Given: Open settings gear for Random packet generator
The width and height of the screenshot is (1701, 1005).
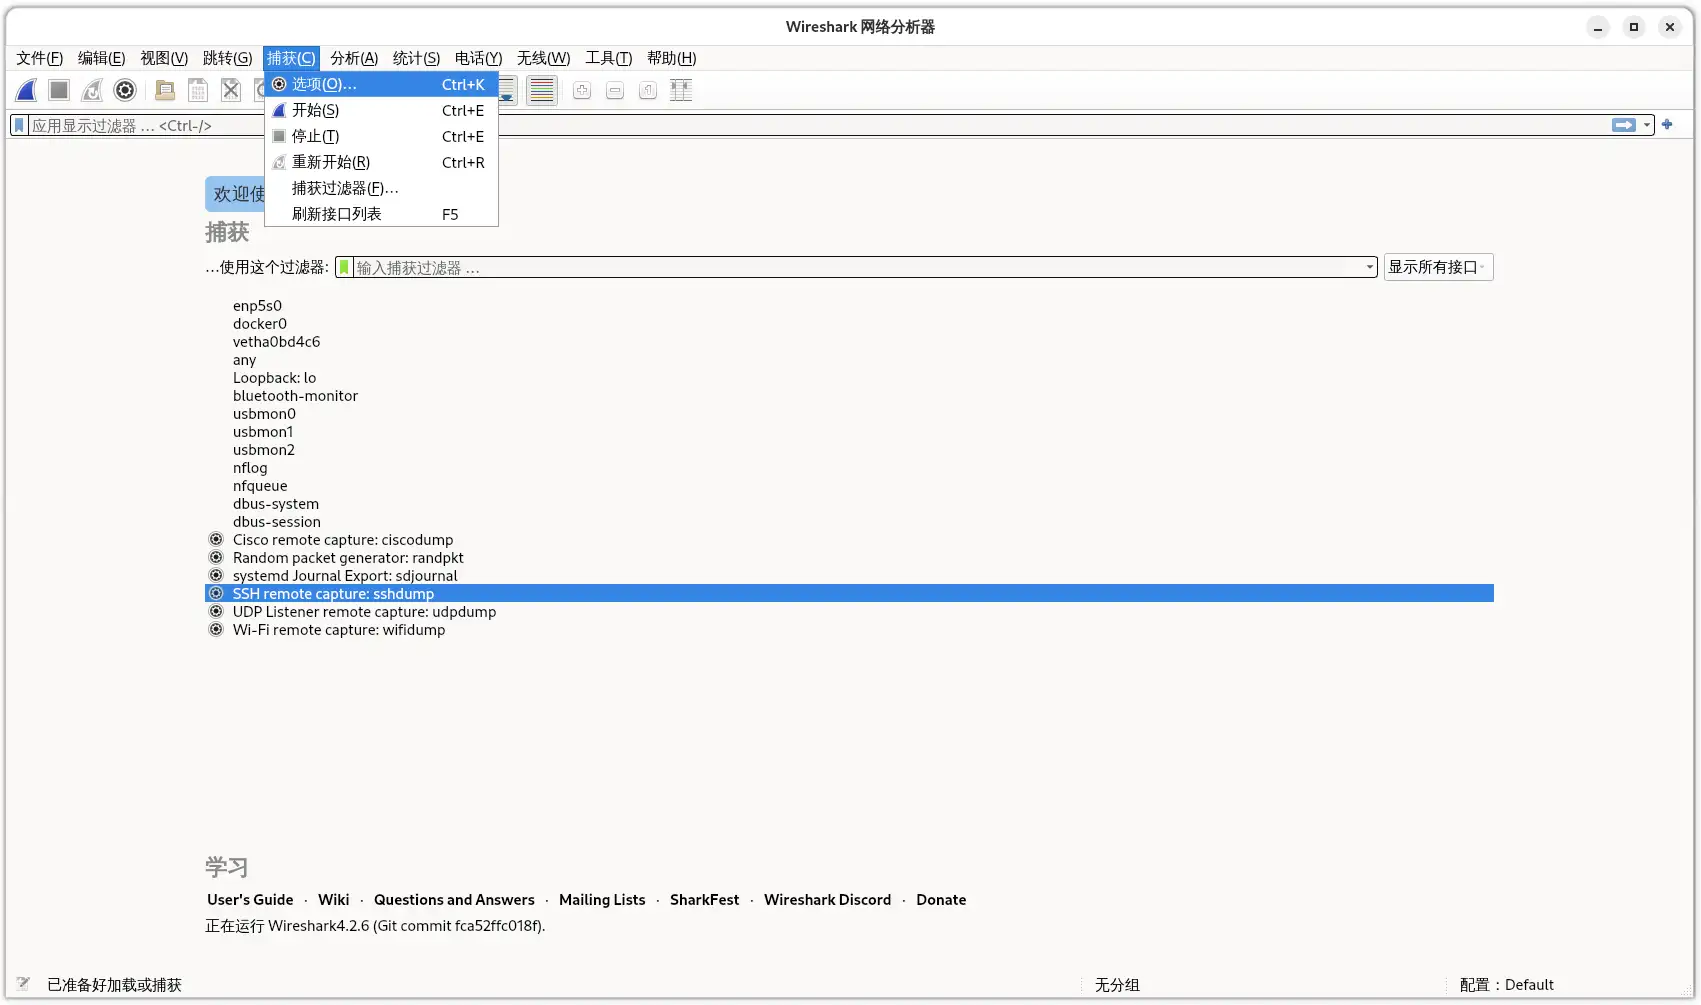Looking at the screenshot, I should click(216, 558).
